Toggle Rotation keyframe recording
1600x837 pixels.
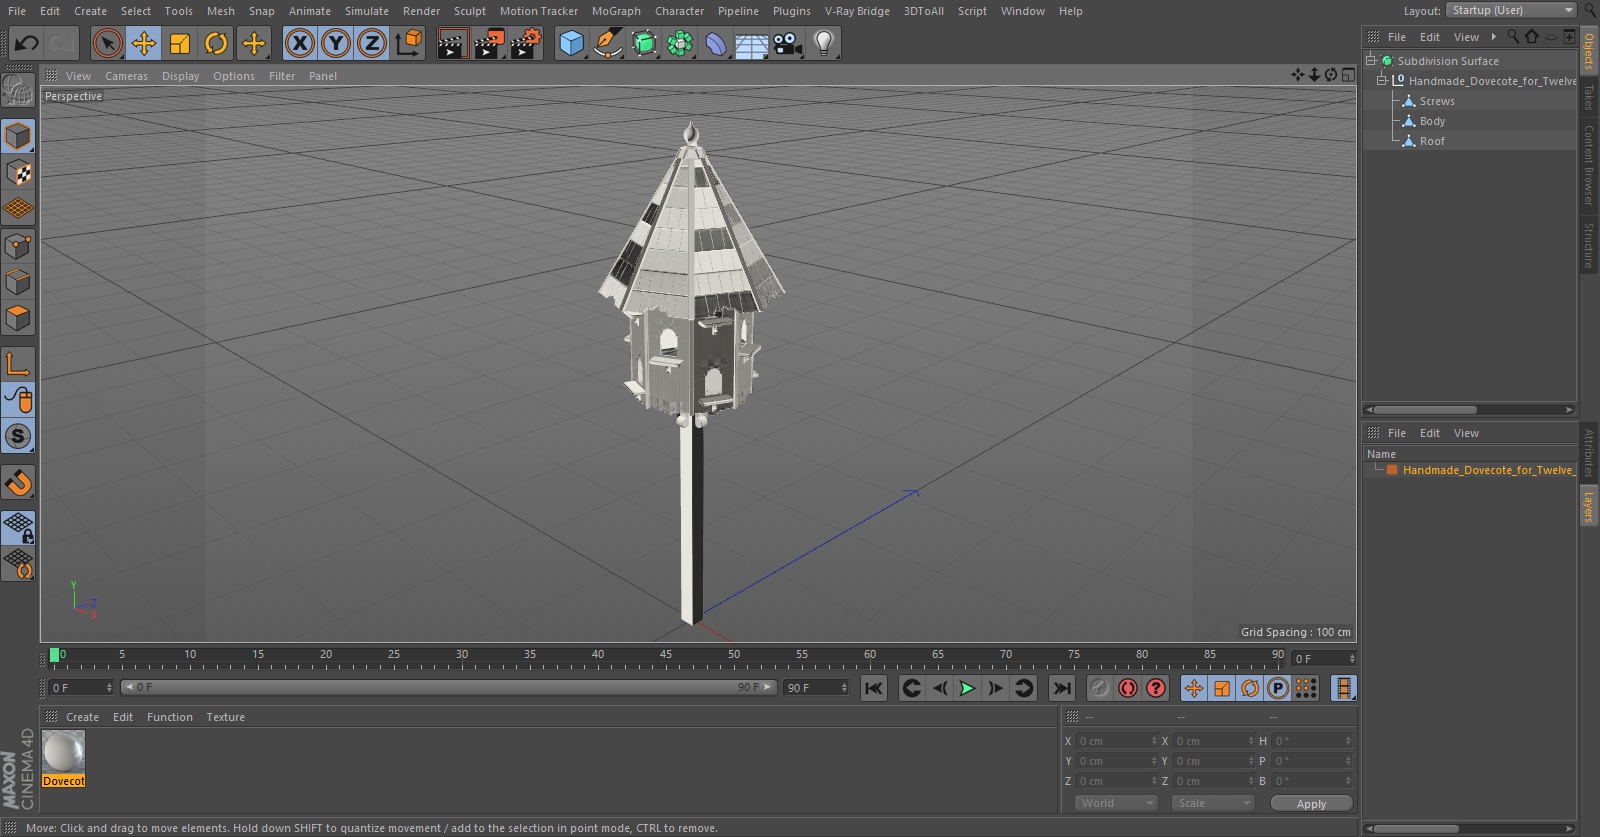pos(1250,688)
